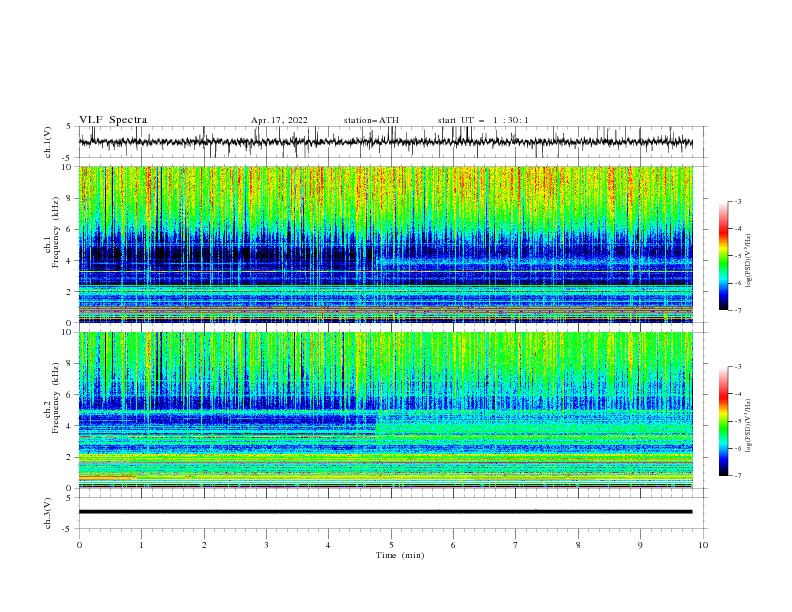792x612 pixels.
Task: Click the ch.3 flat black waveform trace
Action: coord(385,512)
